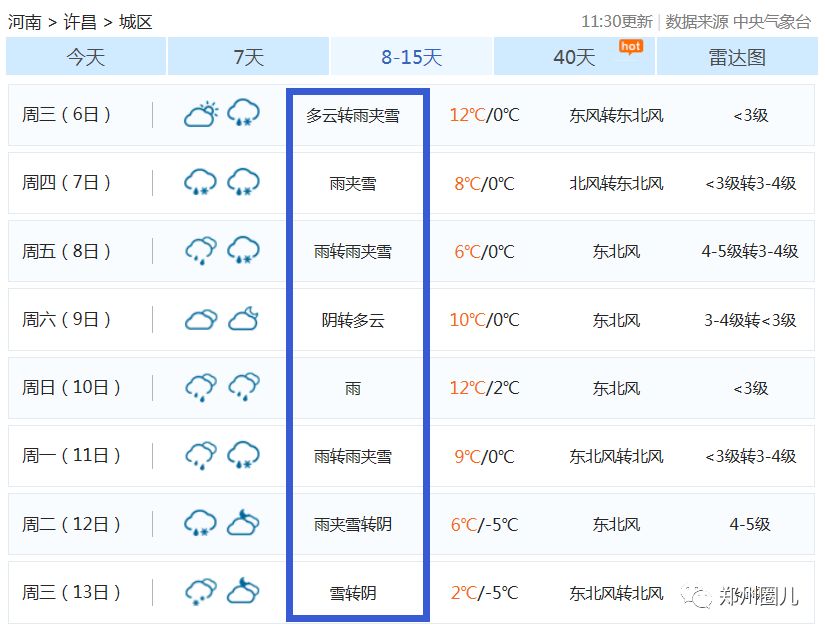Switch to the 今天 tab
The image size is (825, 632).
[x=86, y=57]
